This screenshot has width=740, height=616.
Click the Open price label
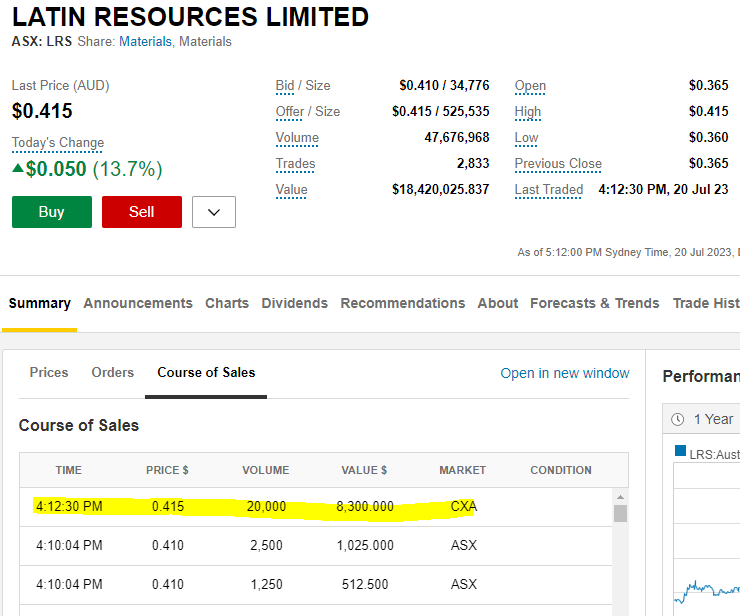pos(530,85)
